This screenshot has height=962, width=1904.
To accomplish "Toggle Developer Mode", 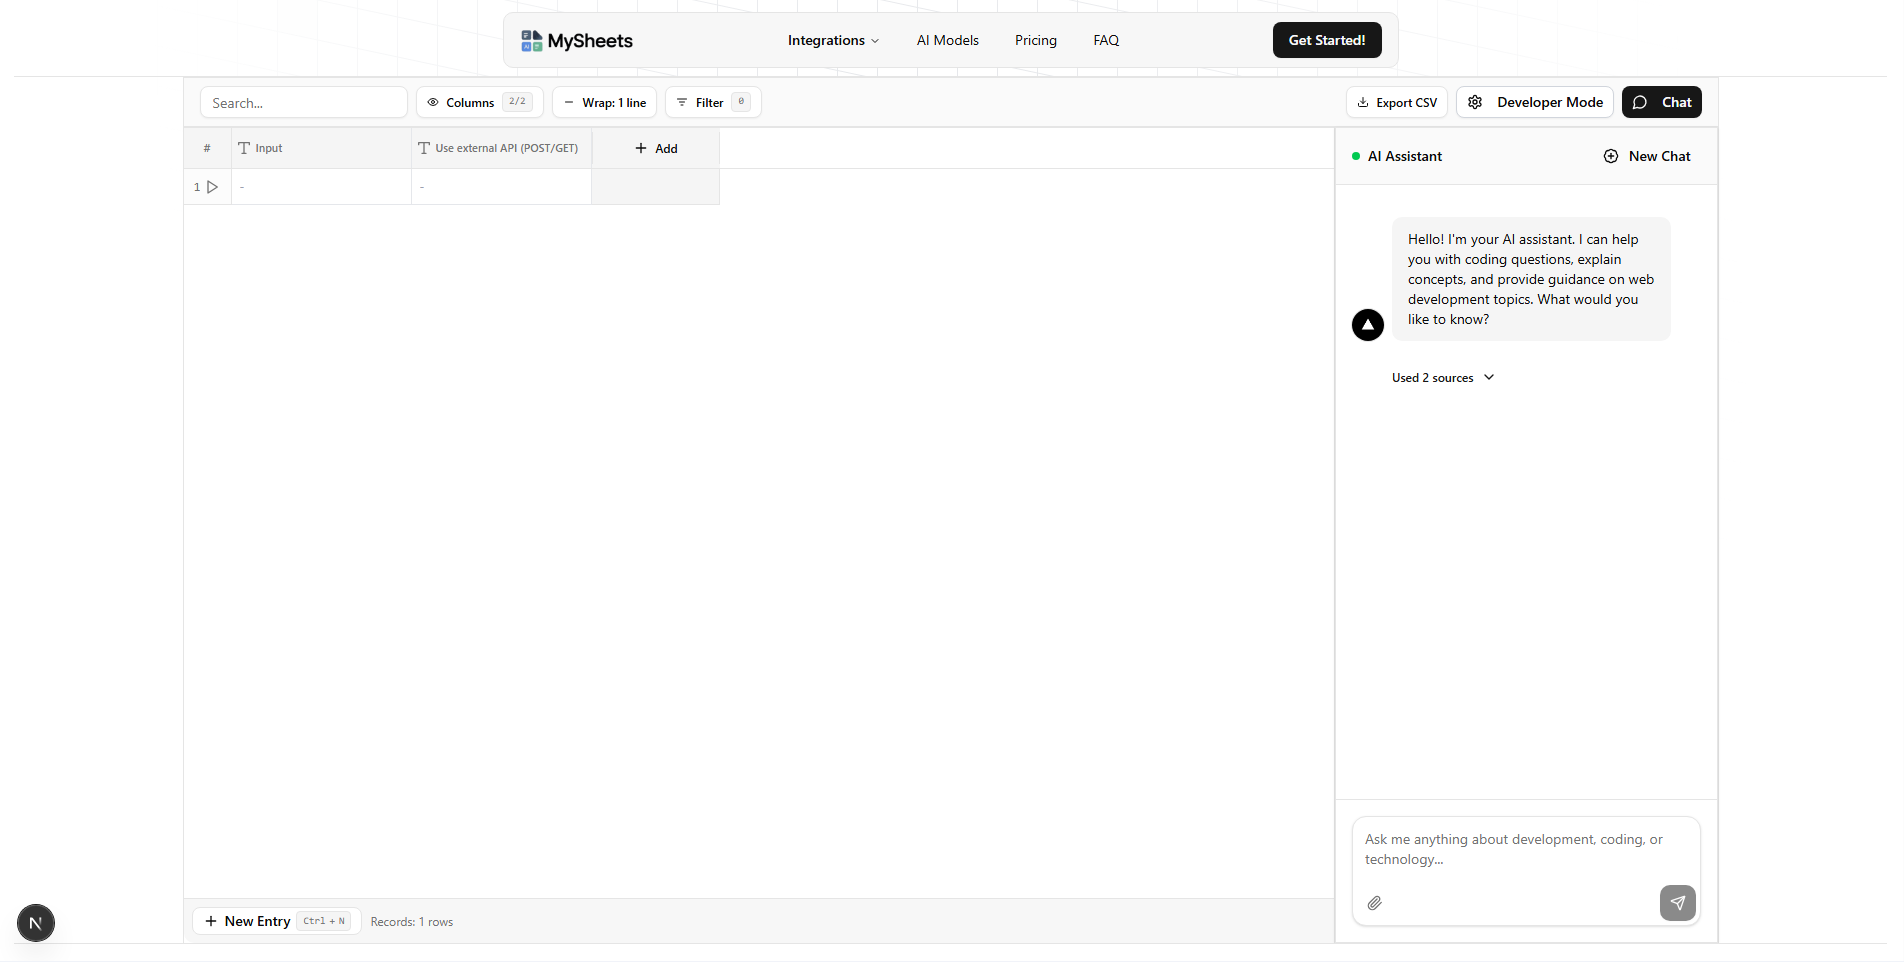I will (1534, 102).
